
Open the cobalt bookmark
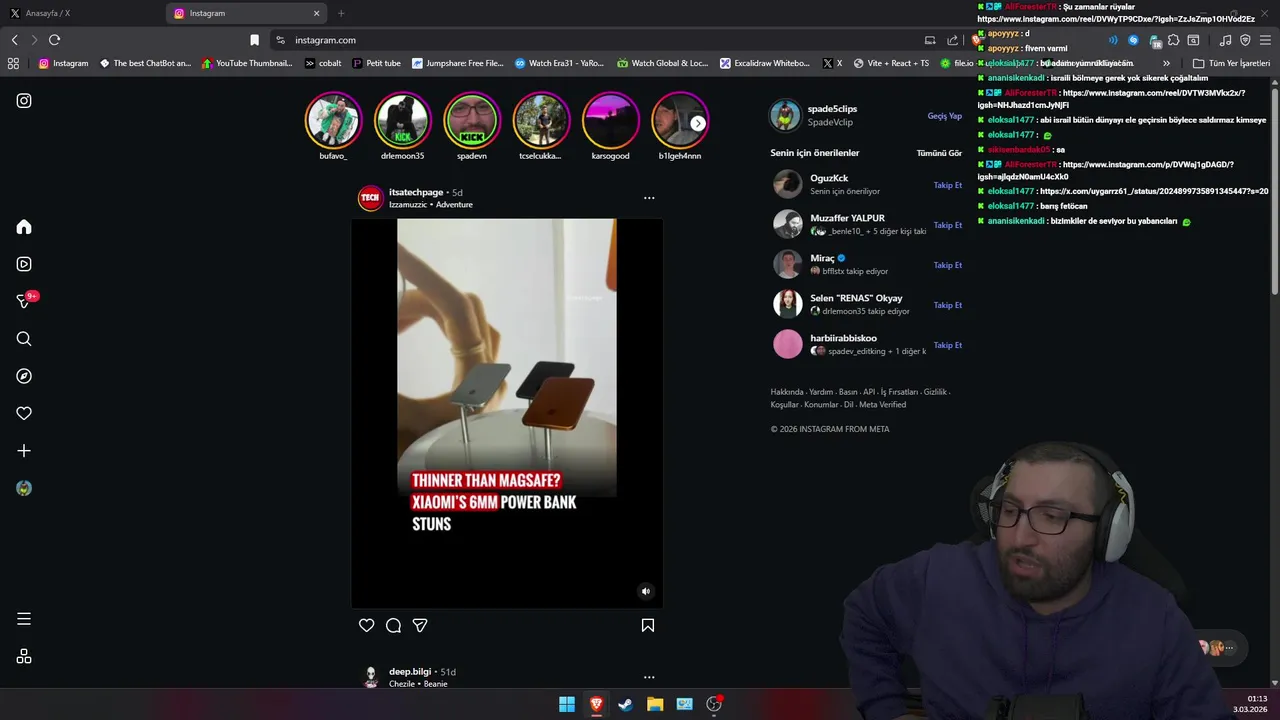pos(323,63)
